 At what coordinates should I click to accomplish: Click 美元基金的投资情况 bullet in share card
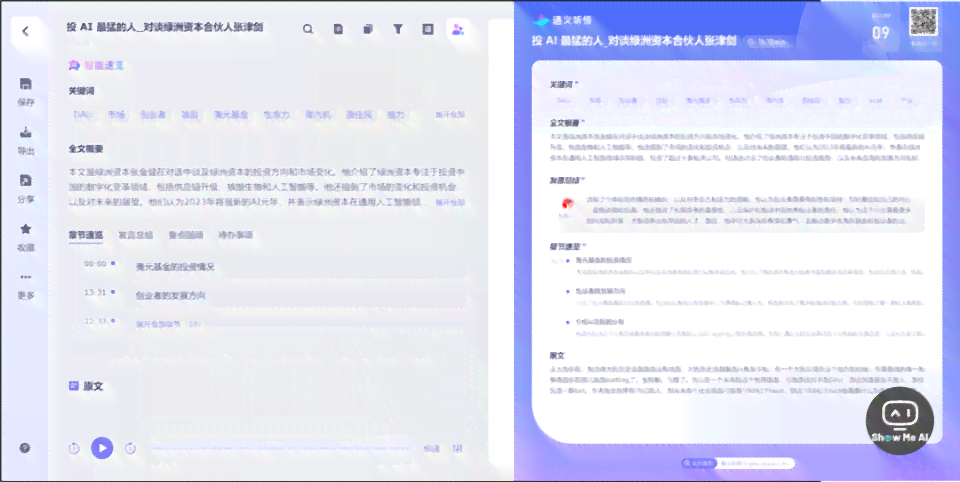604,260
